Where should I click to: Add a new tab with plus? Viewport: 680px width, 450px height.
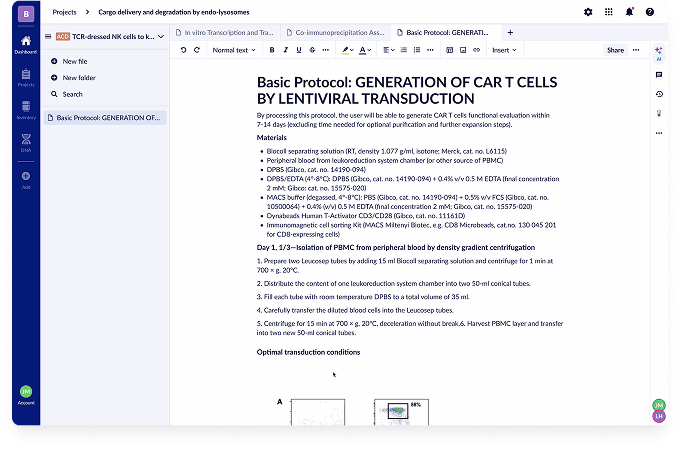[510, 33]
